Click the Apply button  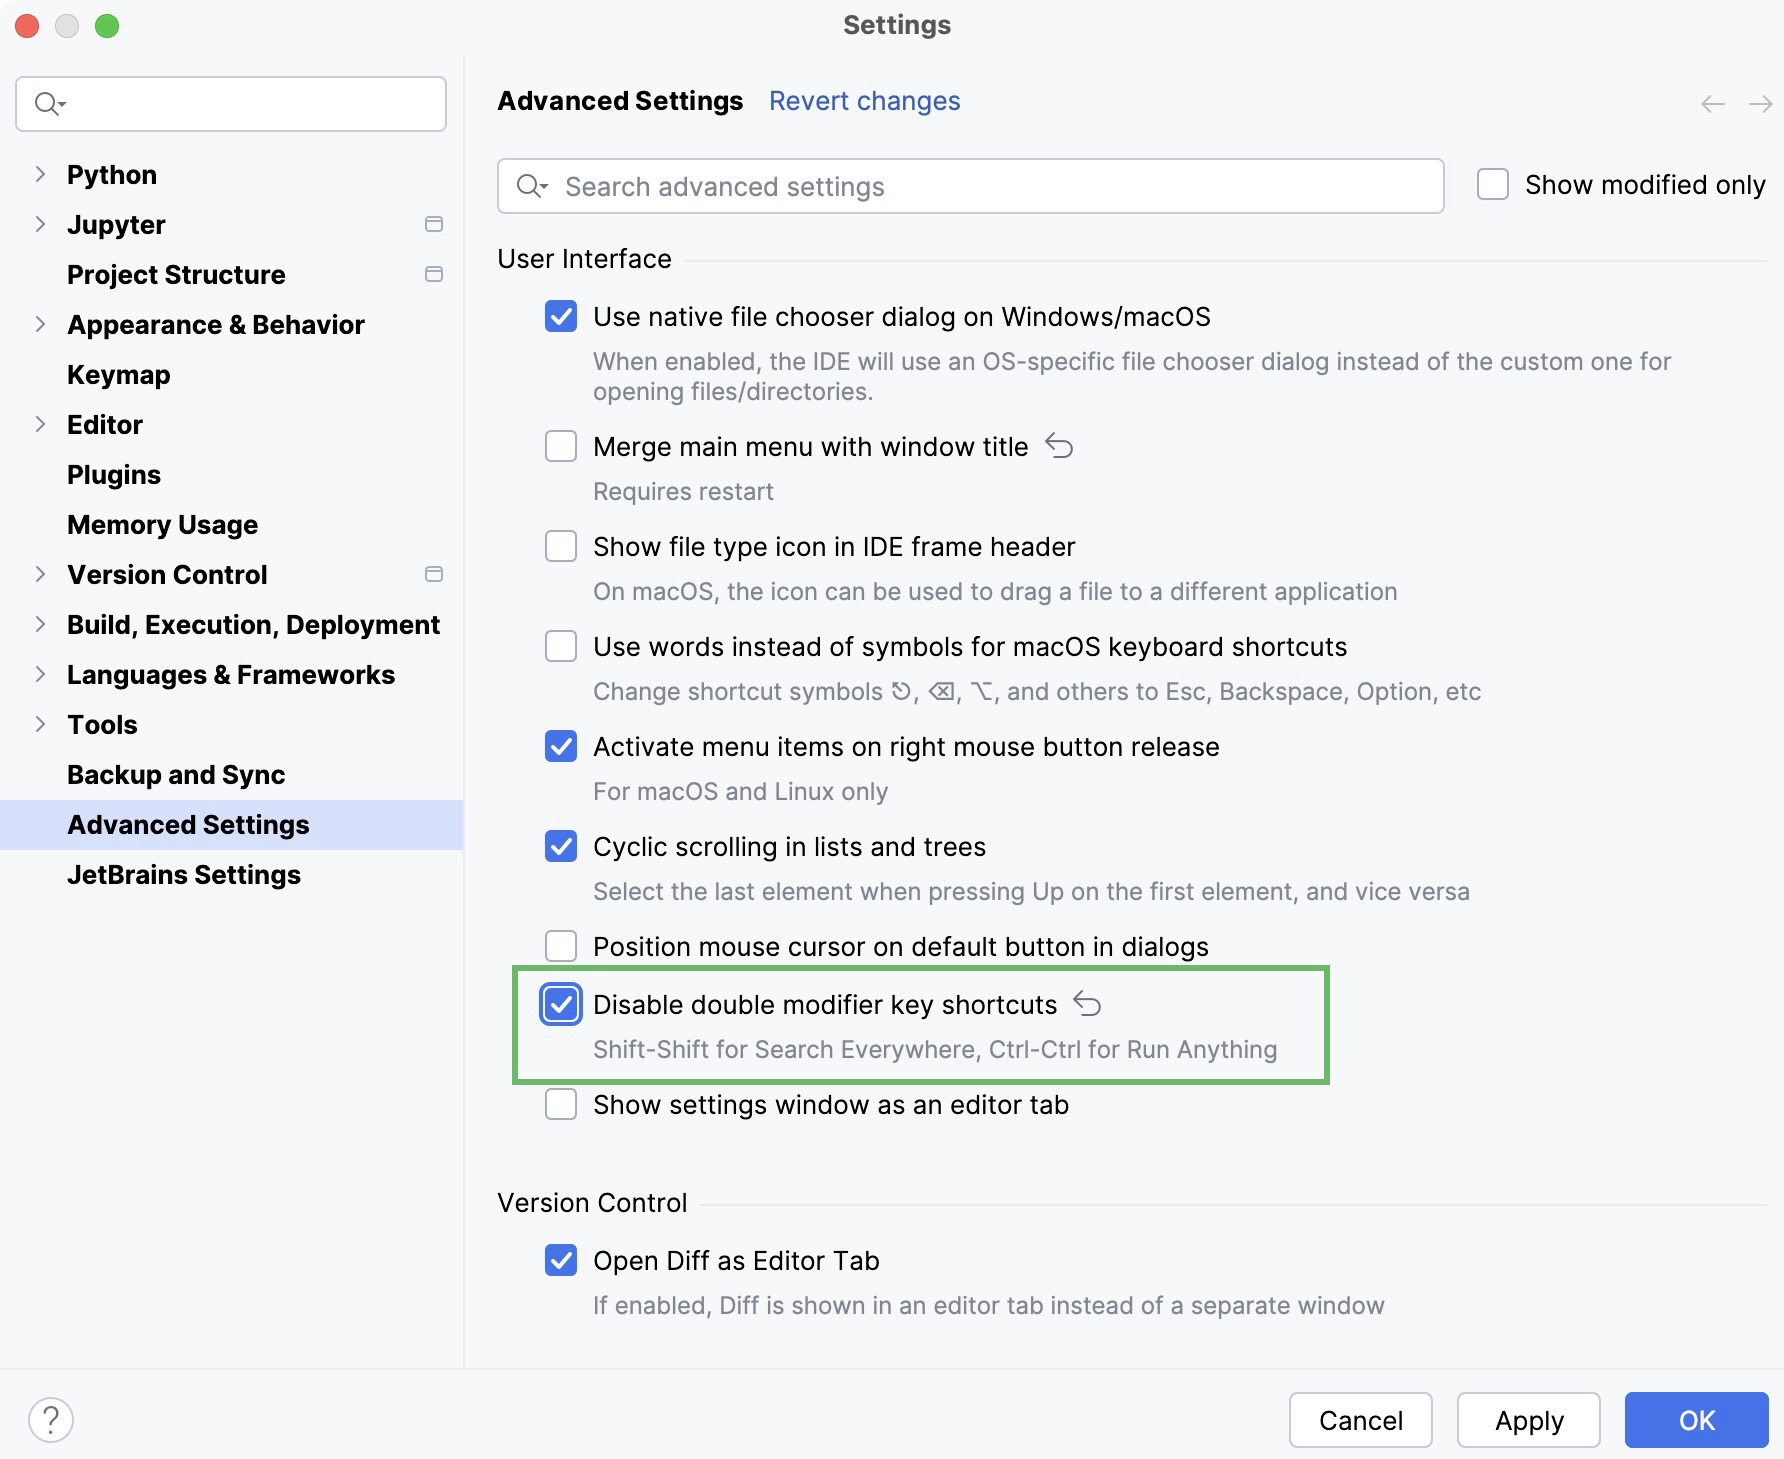tap(1528, 1420)
